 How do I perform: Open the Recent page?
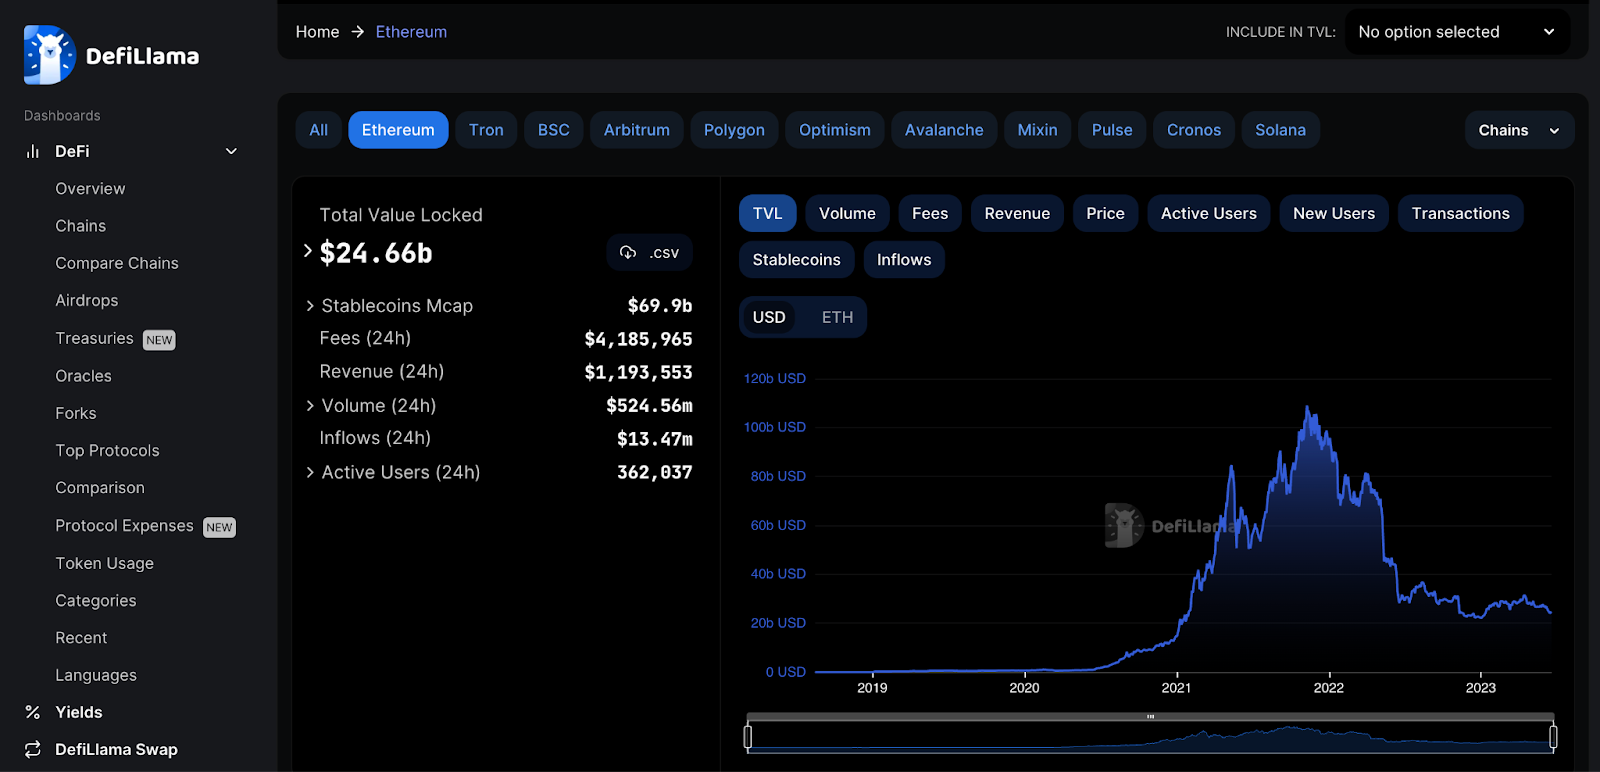point(81,638)
